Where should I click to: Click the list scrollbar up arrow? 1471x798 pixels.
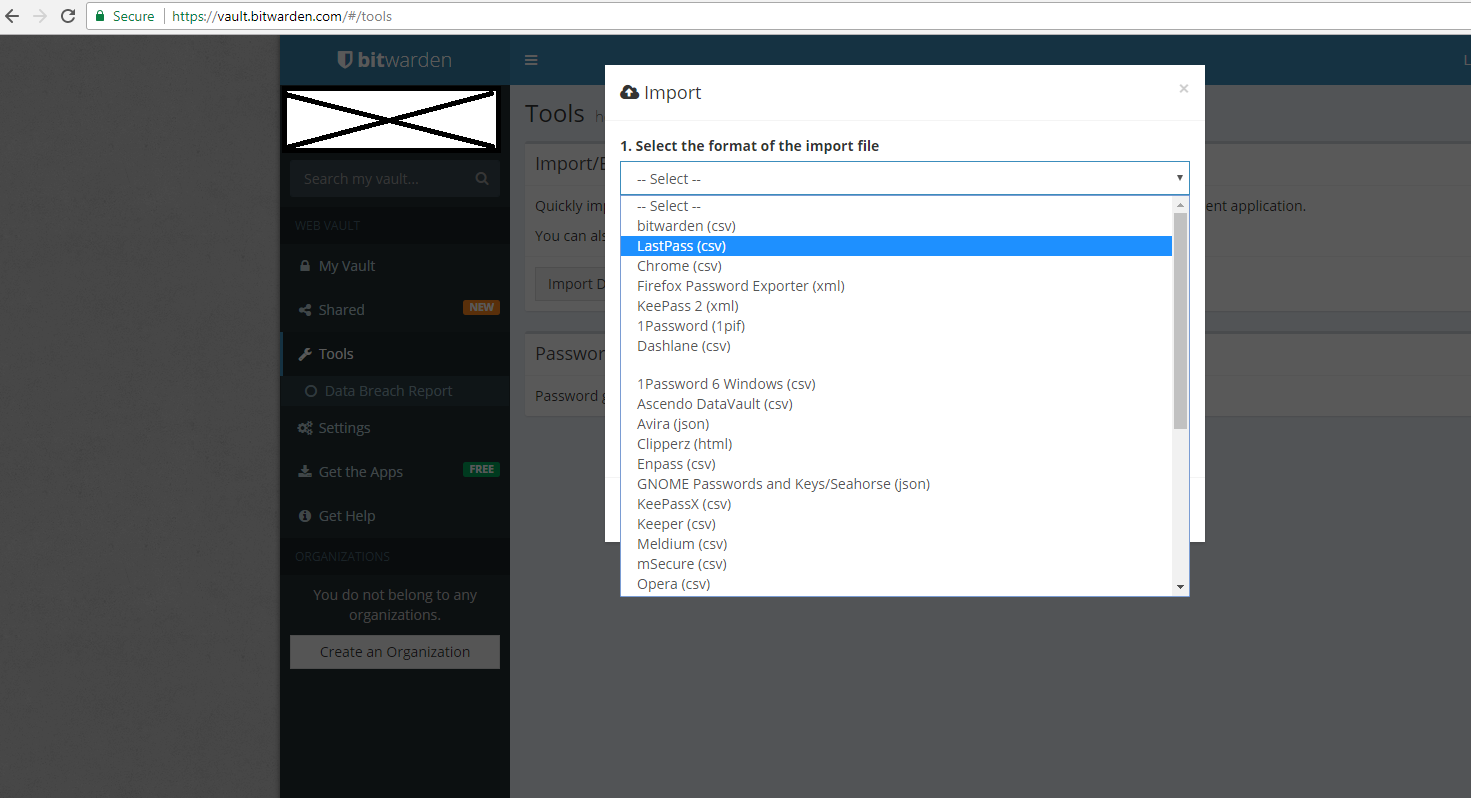tap(1180, 204)
